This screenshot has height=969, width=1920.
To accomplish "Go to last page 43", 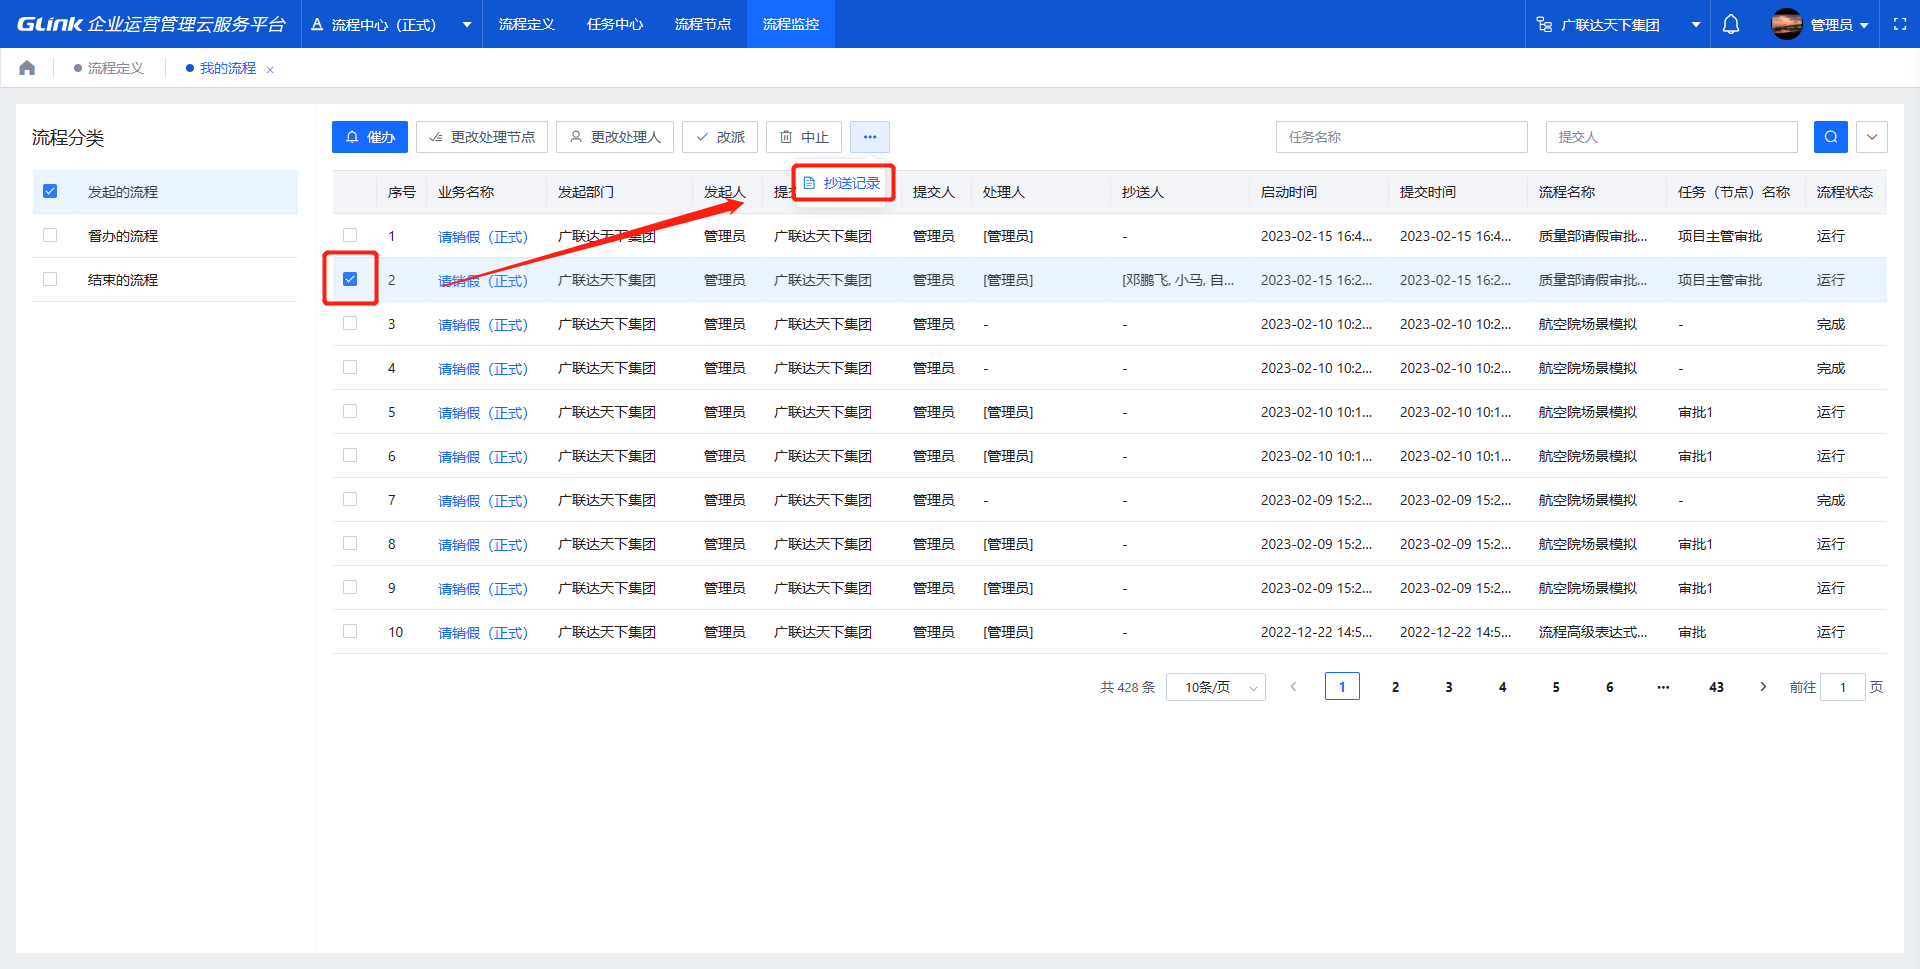I will pos(1716,687).
